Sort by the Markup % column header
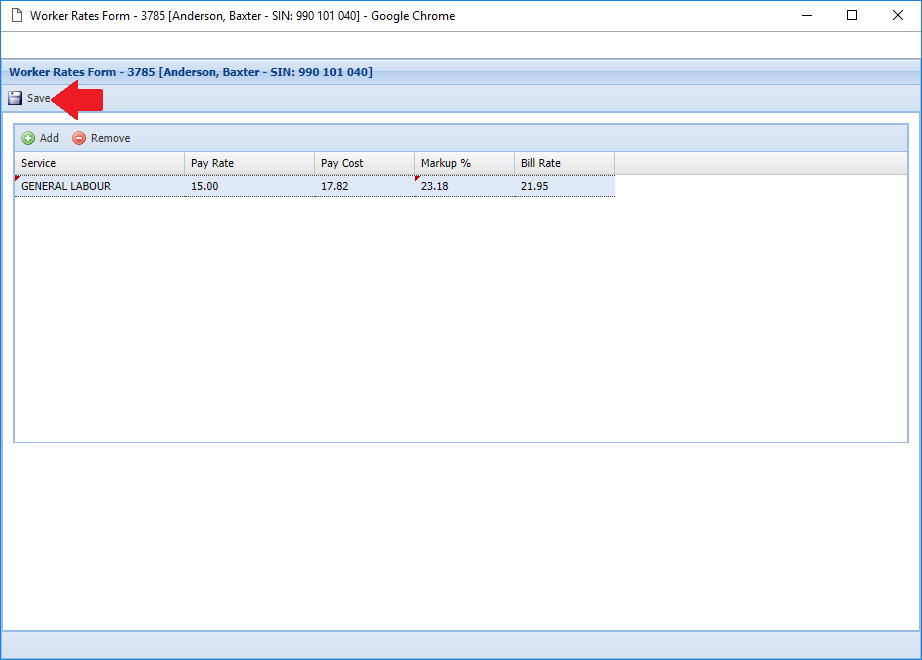Viewport: 922px width, 660px height. pos(465,163)
